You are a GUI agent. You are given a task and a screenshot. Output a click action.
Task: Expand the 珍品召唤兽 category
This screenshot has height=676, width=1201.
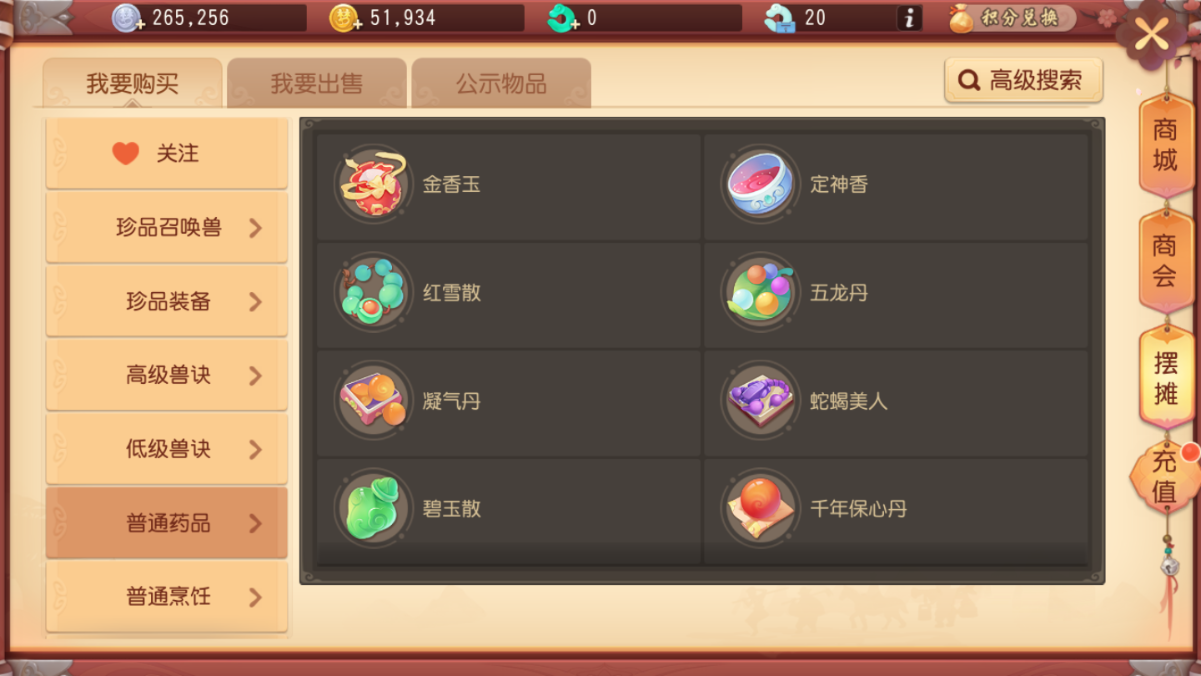(x=167, y=227)
